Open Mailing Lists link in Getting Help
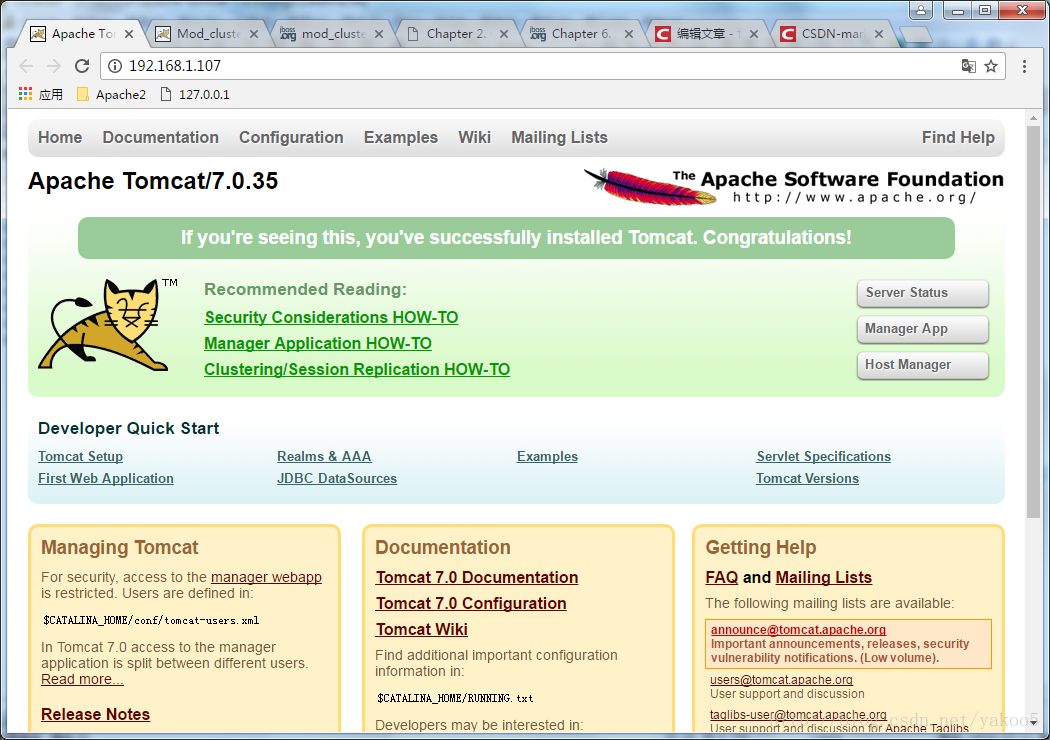Viewport: 1050px width, 740px height. (x=824, y=577)
